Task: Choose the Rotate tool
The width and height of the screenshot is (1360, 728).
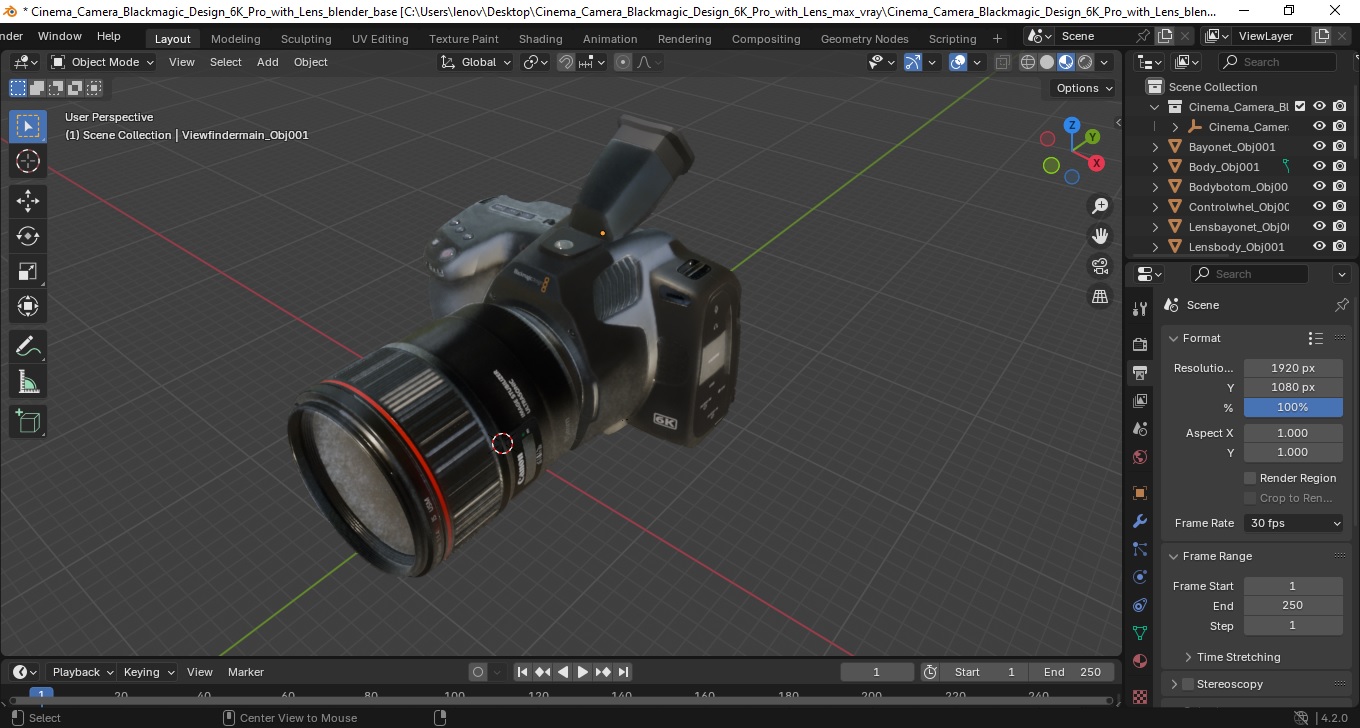Action: (x=28, y=236)
